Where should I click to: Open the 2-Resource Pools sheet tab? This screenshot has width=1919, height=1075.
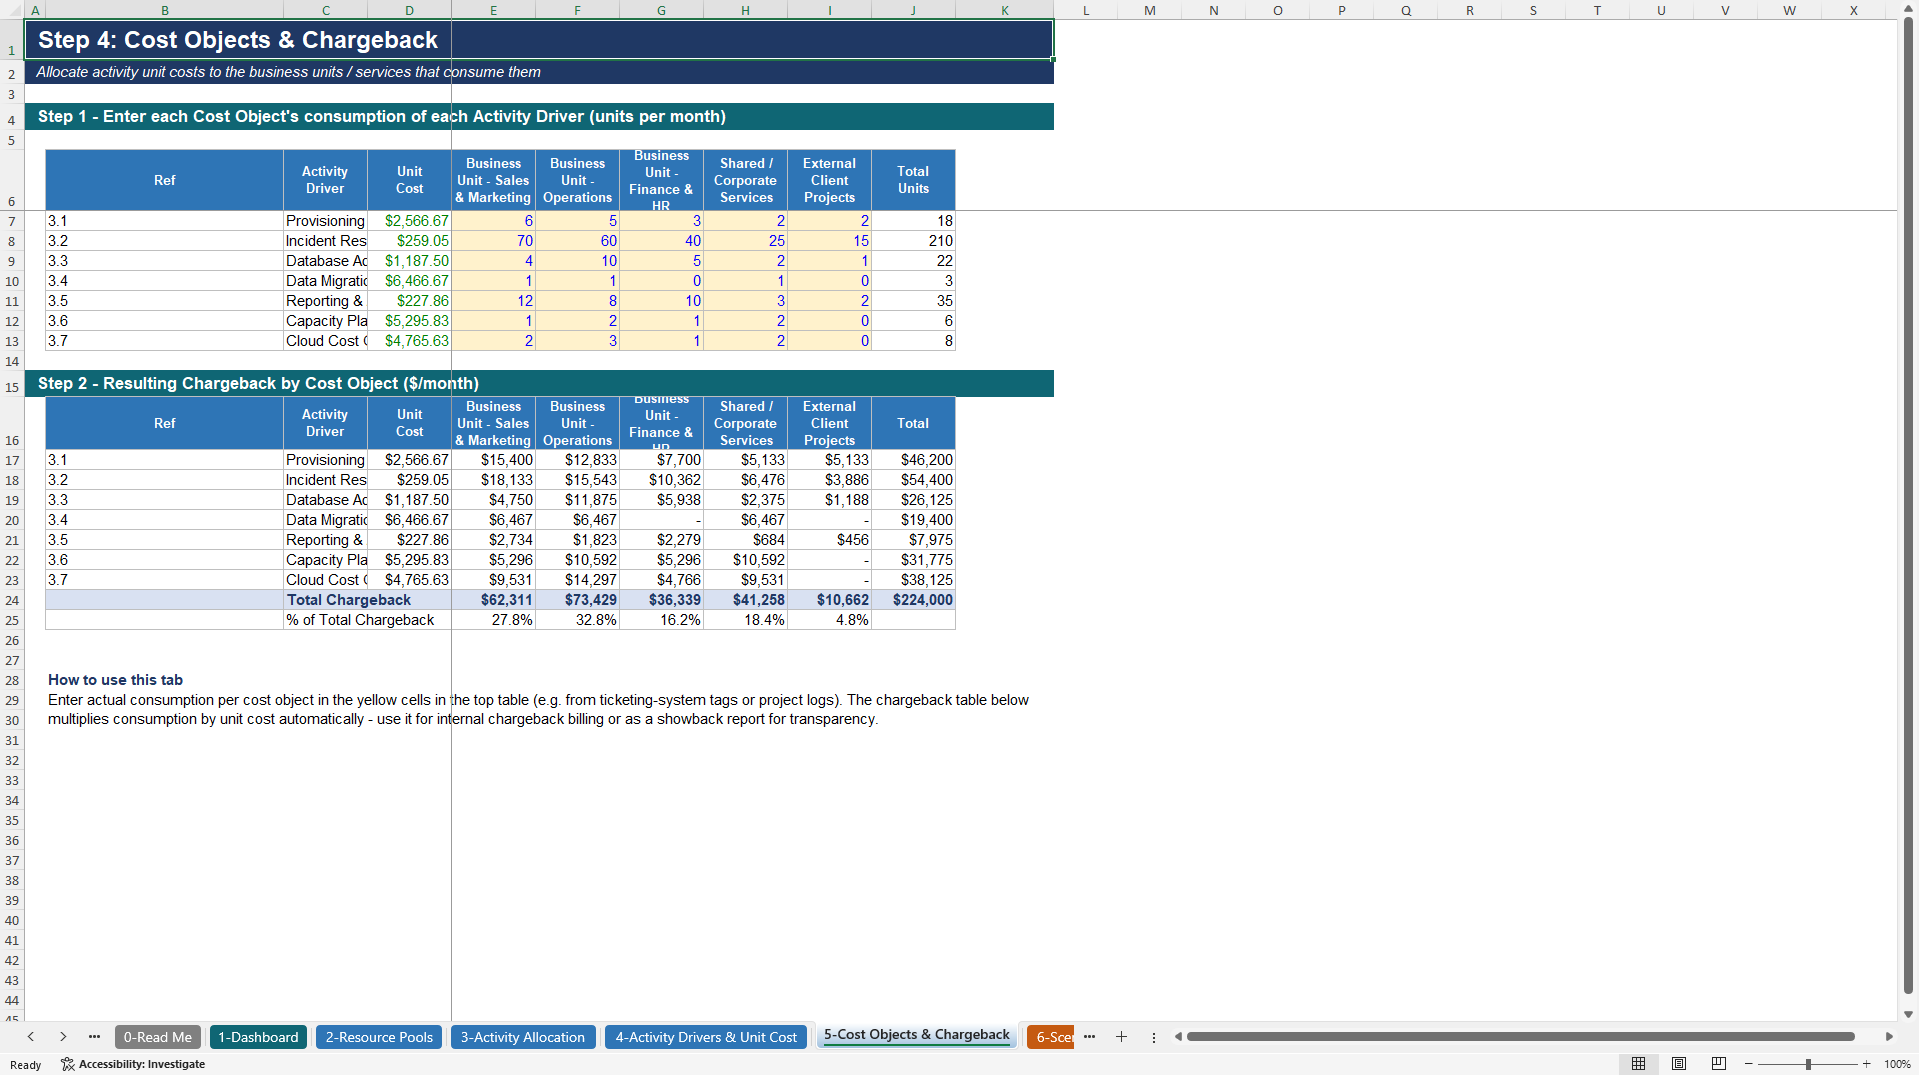click(379, 1037)
